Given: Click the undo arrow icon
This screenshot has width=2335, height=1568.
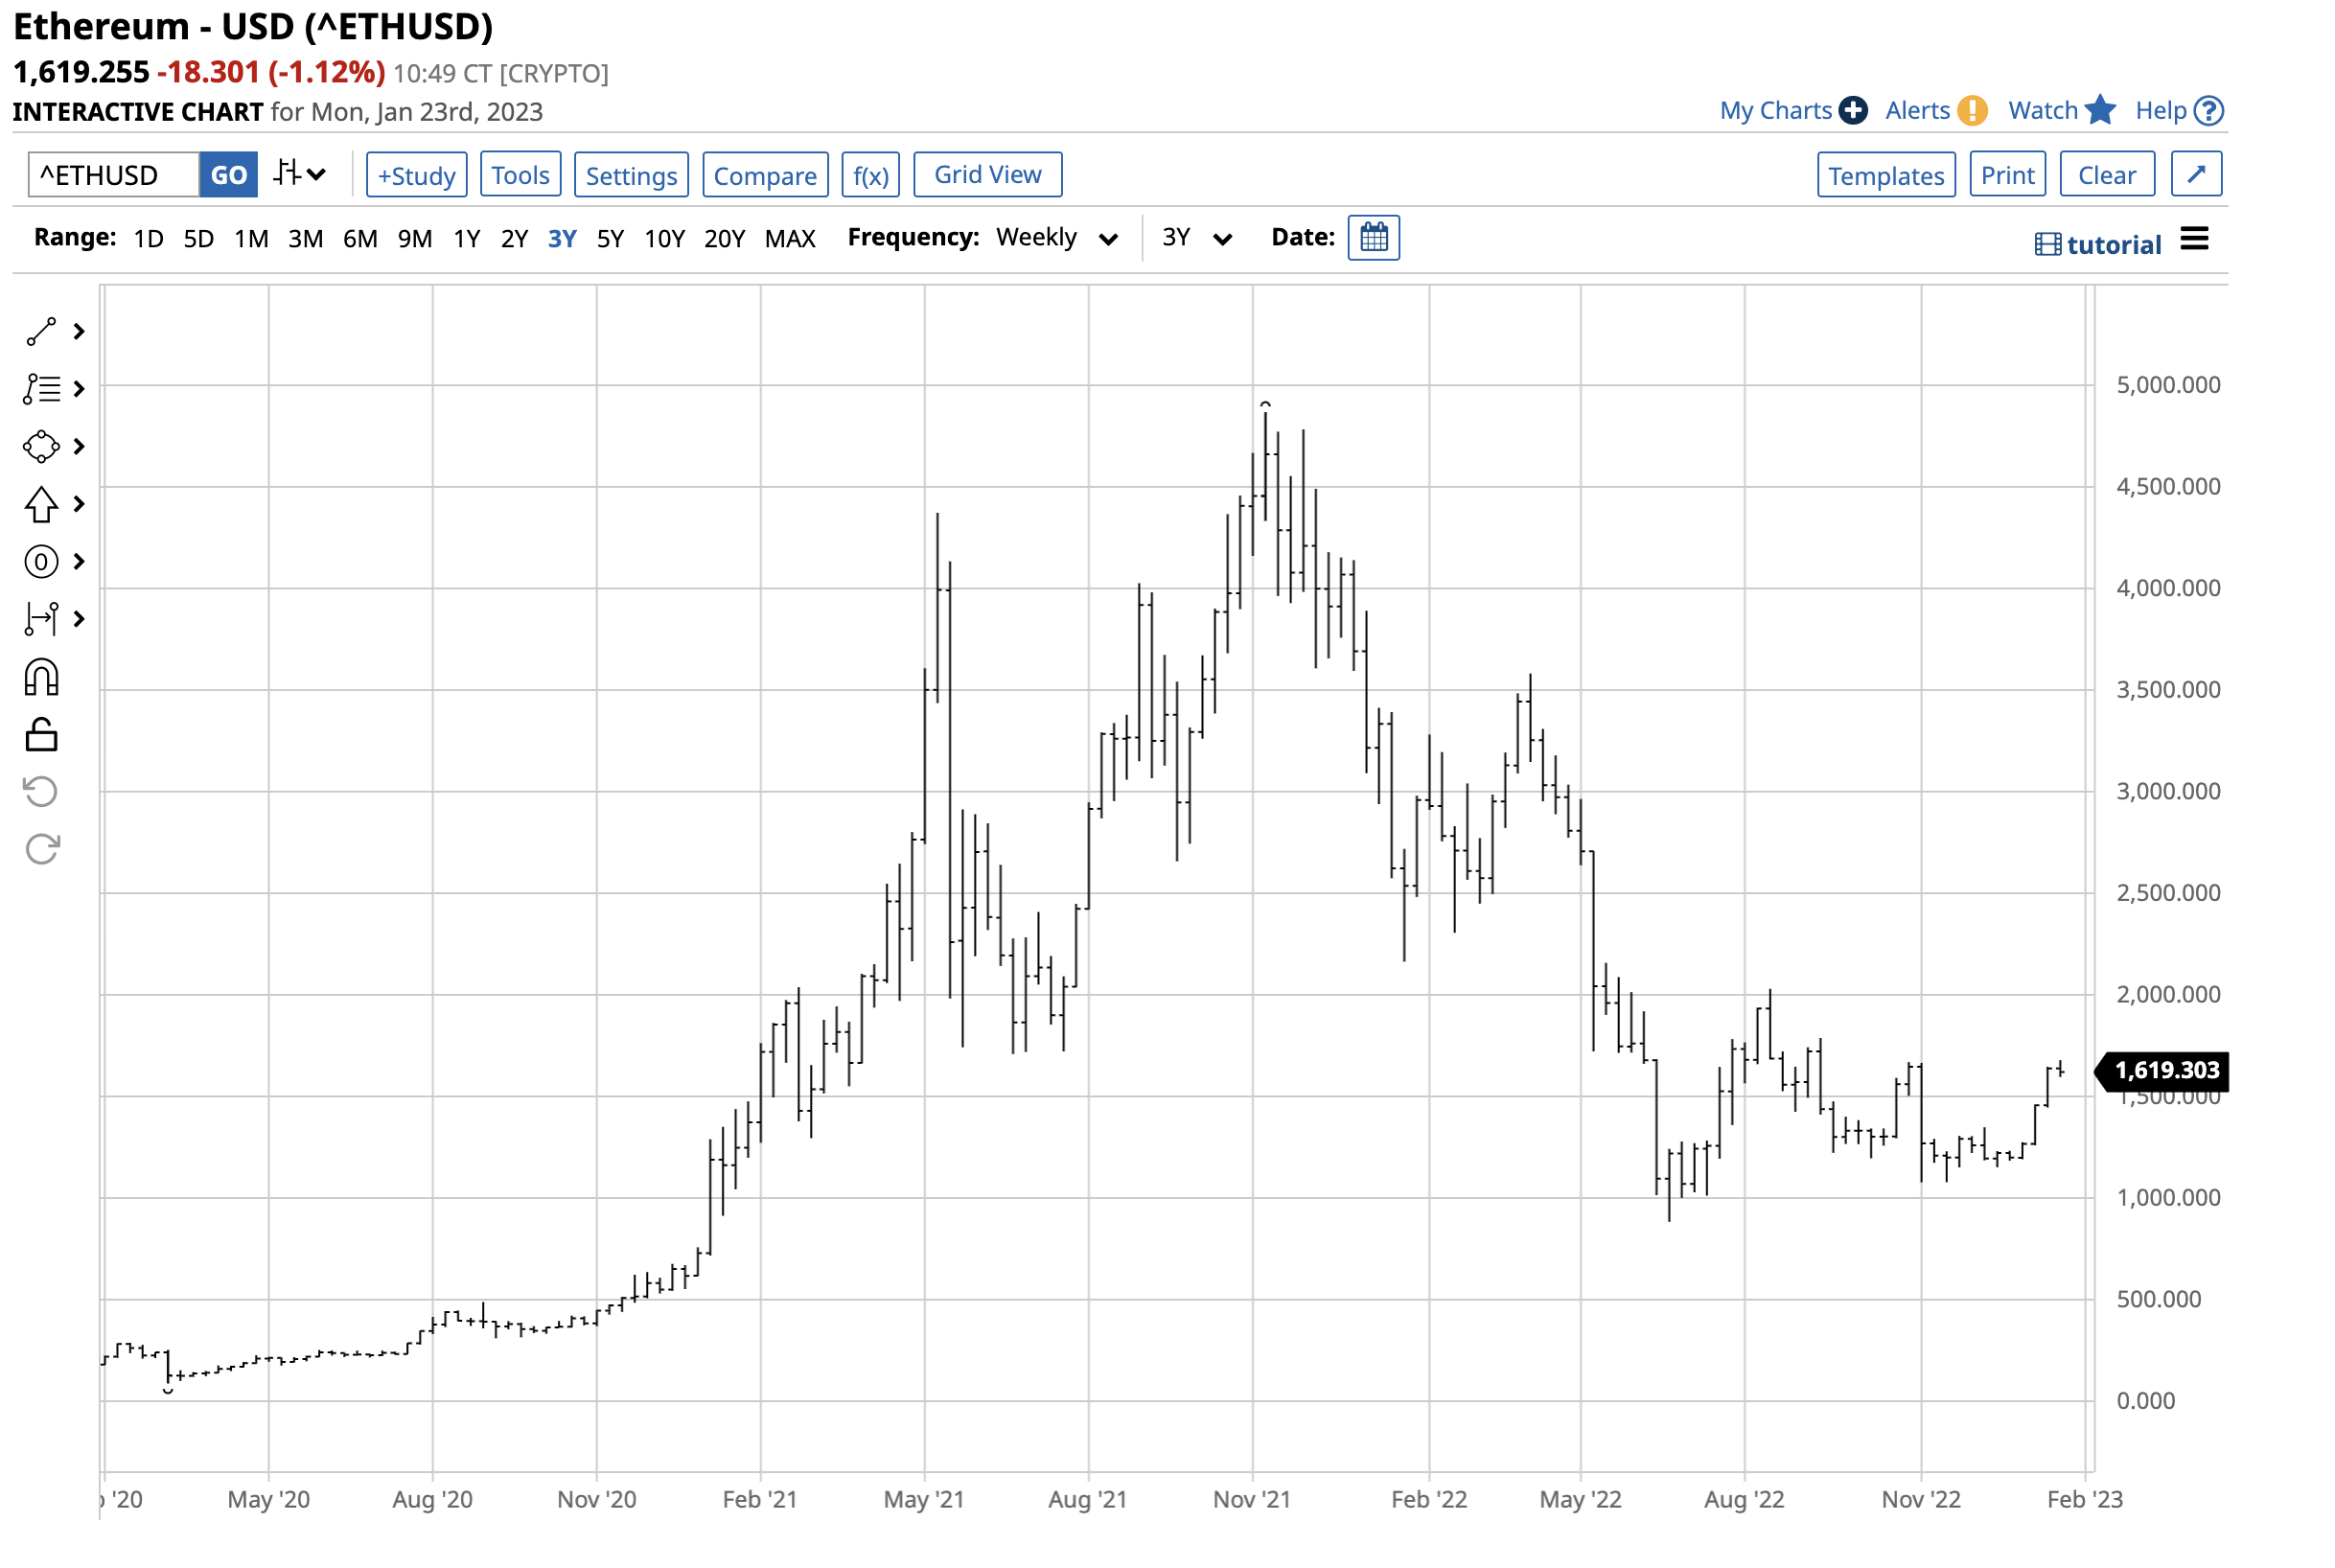Looking at the screenshot, I should point(41,794).
